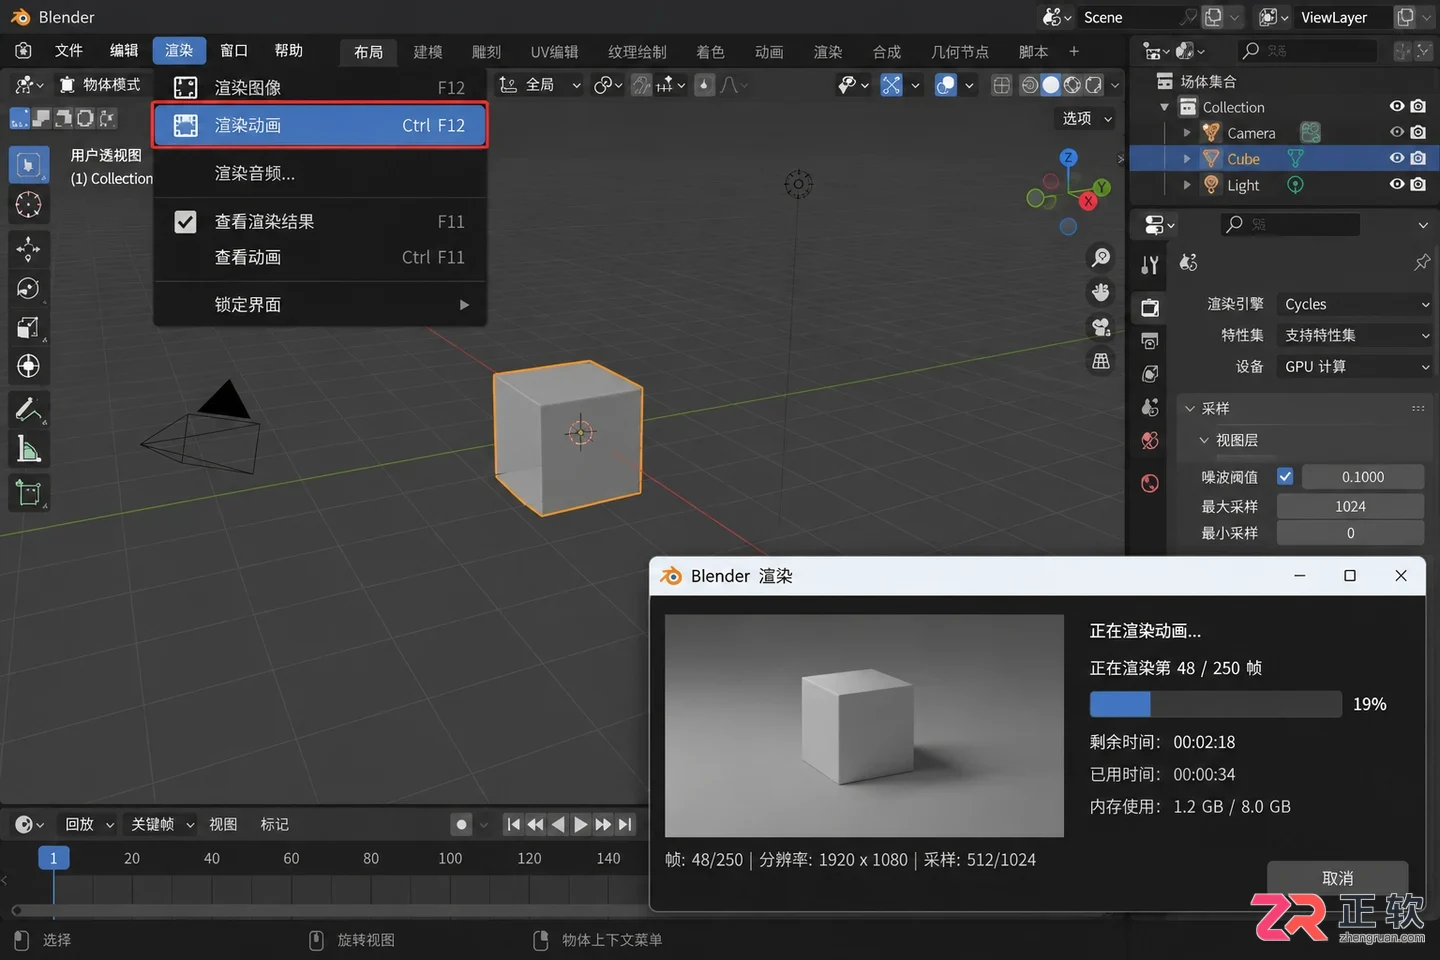Choose 渲染动画 from the render menu

[320, 125]
